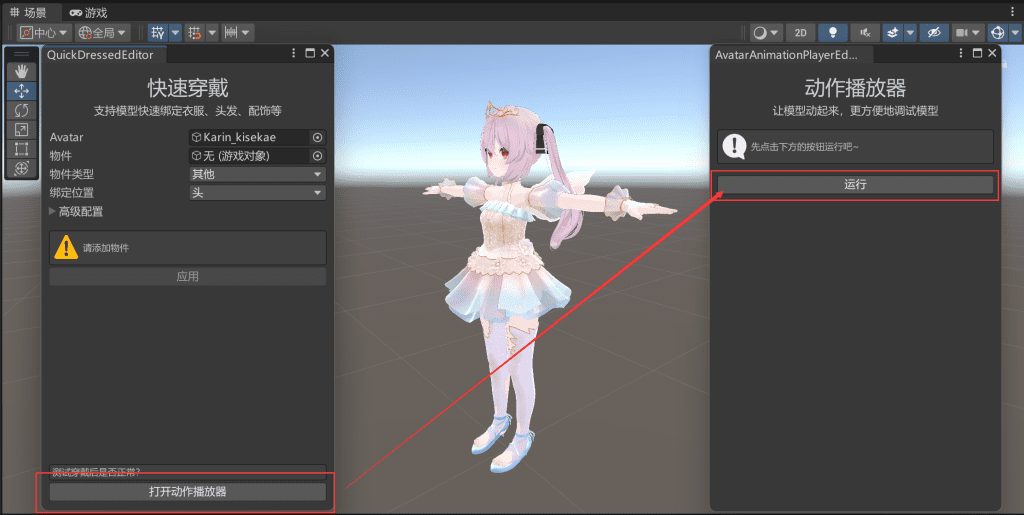Toggle scene lighting with the lightbulb
1024x515 pixels.
(833, 33)
